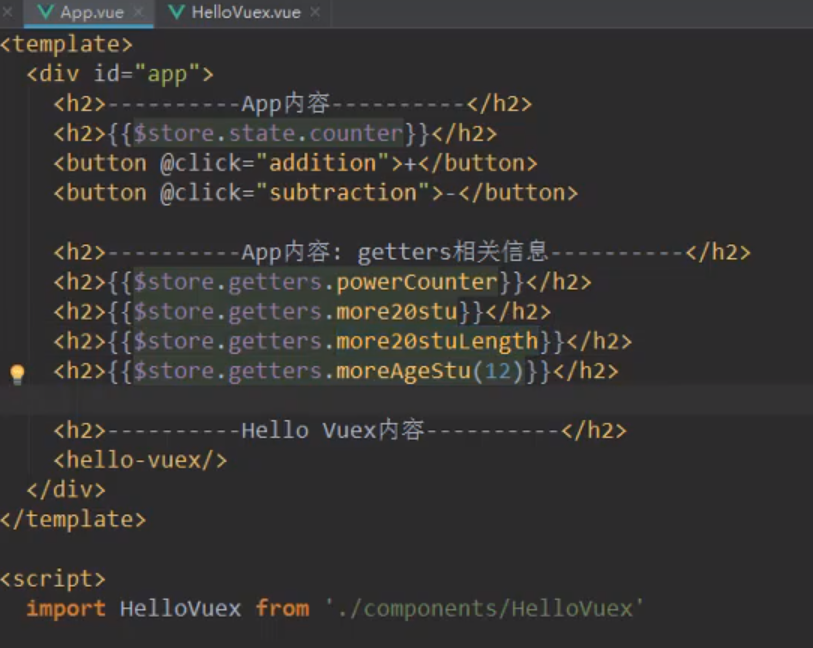
Task: Click the closing </div> tag
Action: click(66, 490)
